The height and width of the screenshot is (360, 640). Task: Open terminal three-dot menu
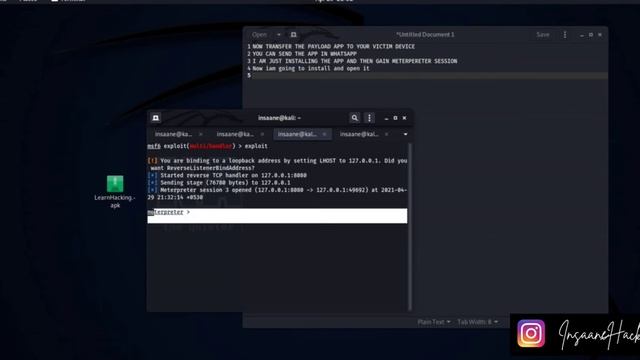[369, 118]
